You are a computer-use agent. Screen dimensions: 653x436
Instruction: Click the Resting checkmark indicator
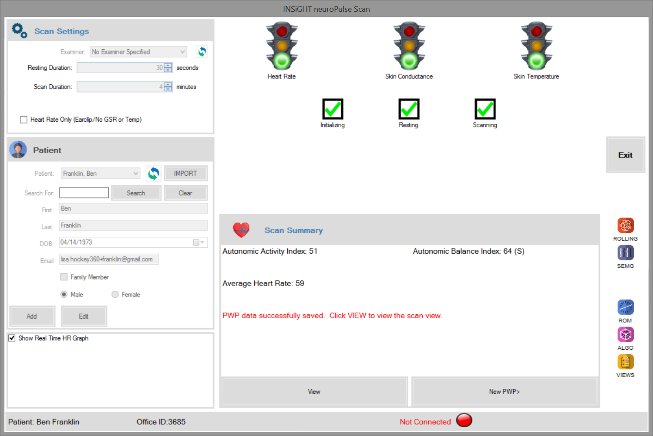pos(409,109)
